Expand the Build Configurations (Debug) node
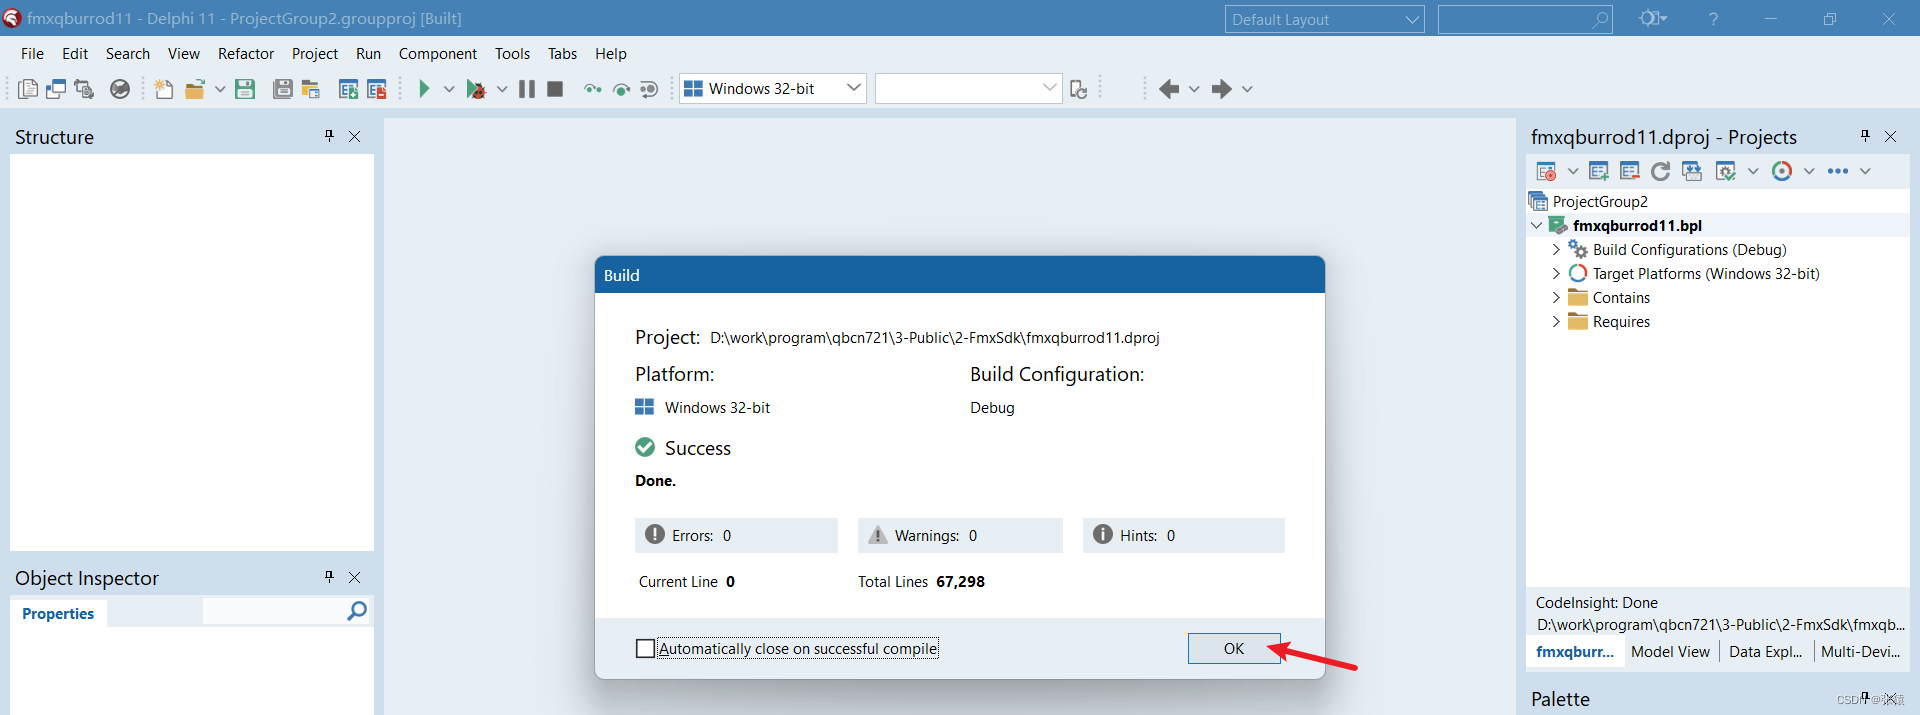Image resolution: width=1920 pixels, height=715 pixels. (1556, 249)
